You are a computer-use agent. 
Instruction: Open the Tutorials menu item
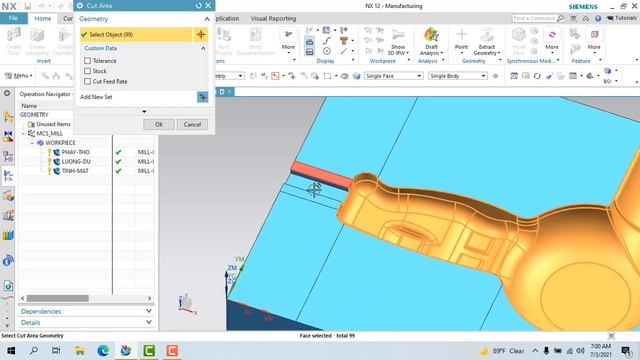[621, 18]
